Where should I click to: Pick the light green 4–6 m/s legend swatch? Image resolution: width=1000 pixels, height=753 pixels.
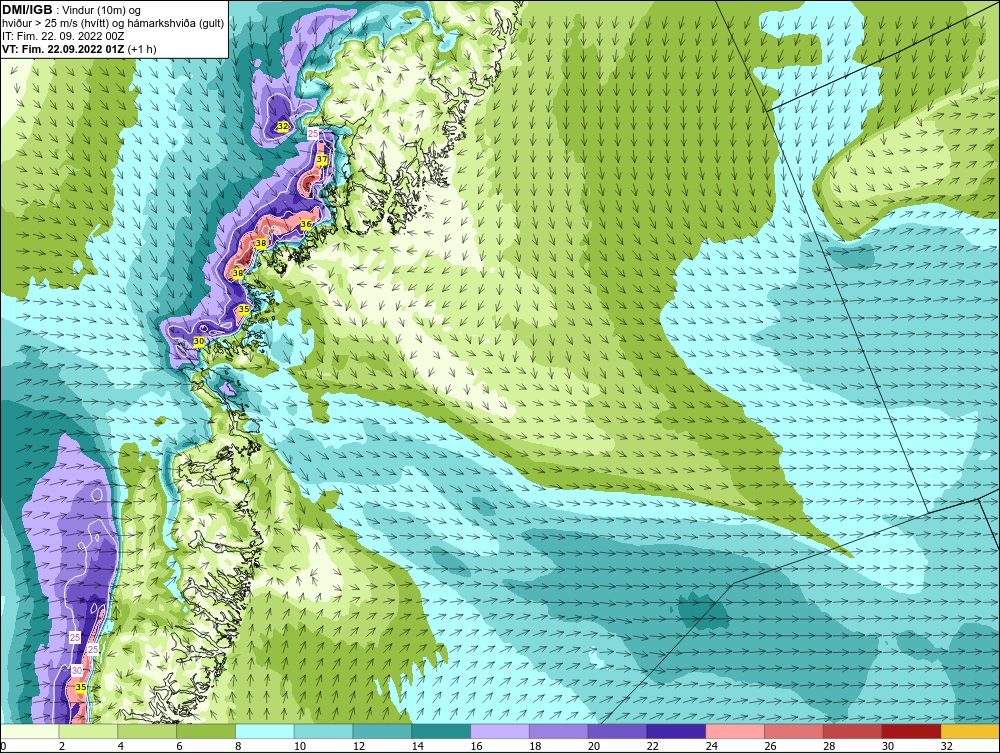(x=147, y=731)
